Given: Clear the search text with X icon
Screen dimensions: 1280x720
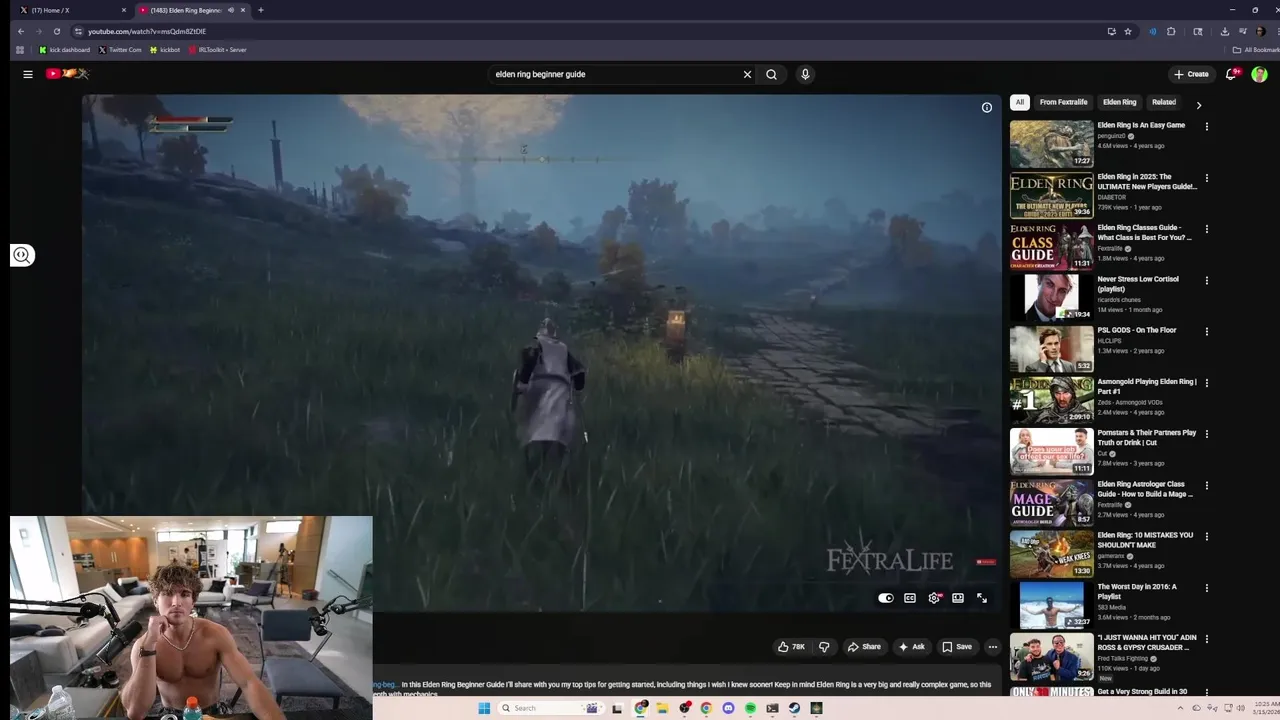Looking at the screenshot, I should [x=747, y=74].
